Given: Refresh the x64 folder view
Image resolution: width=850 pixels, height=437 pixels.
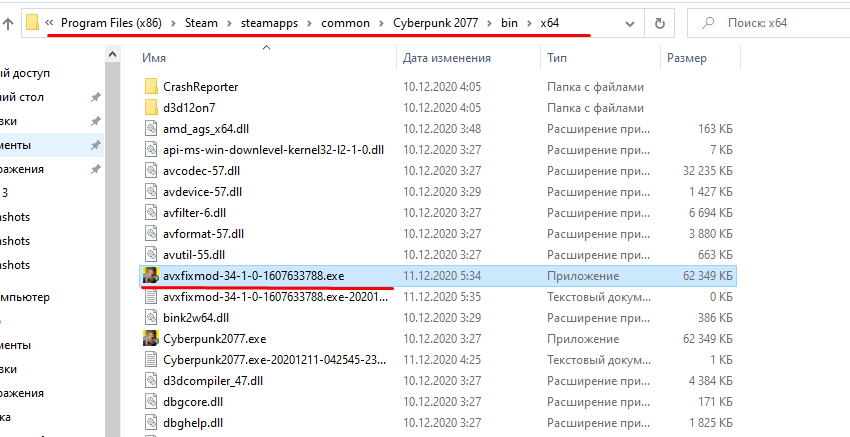Looking at the screenshot, I should [660, 23].
